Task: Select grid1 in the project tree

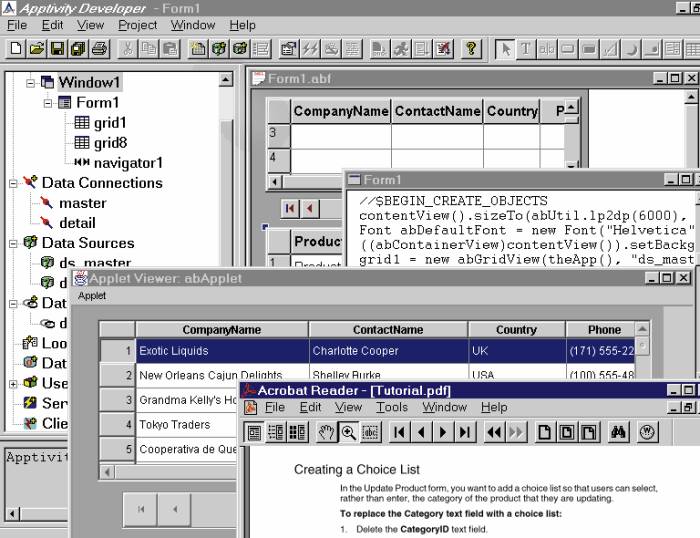Action: coord(109,123)
